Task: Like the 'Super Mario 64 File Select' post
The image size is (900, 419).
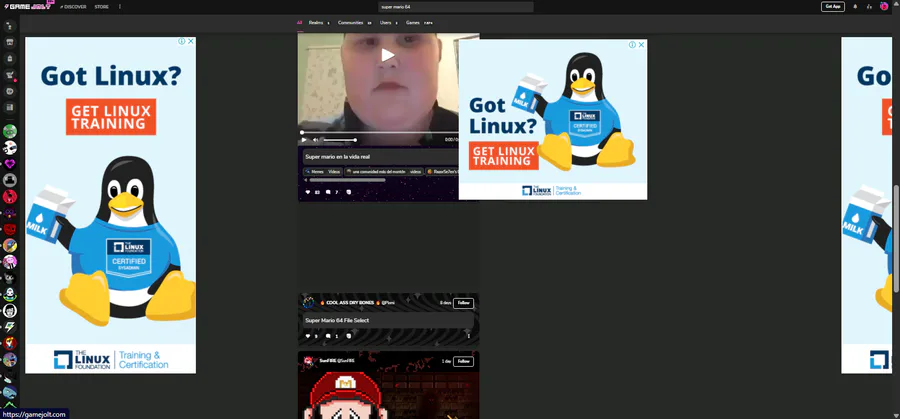Action: coord(308,336)
